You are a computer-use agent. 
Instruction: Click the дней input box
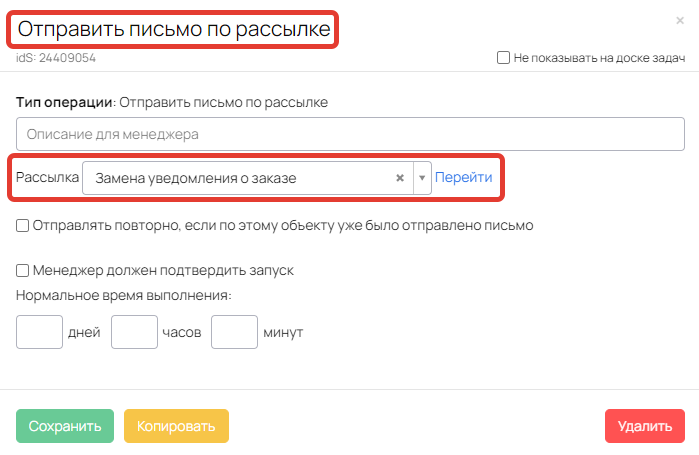tap(39, 332)
